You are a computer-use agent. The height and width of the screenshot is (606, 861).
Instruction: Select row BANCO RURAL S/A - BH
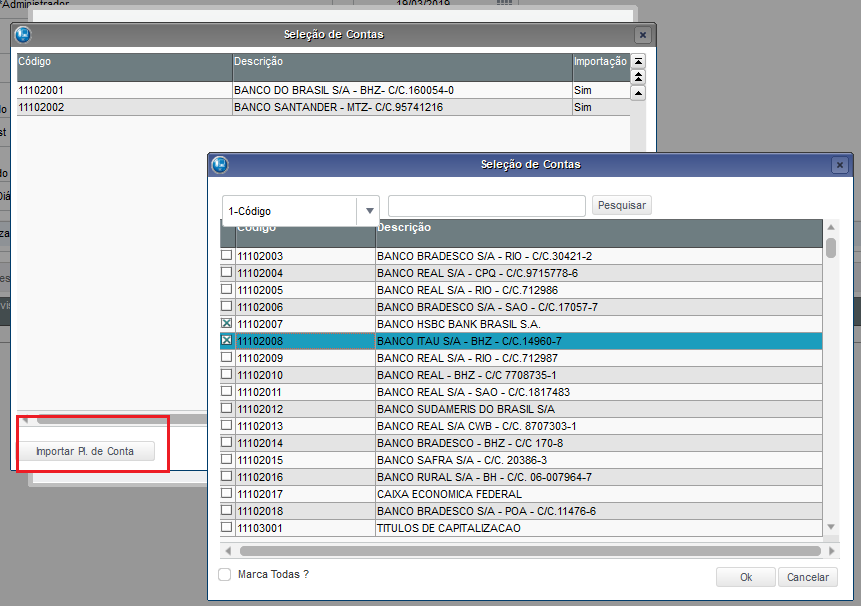coord(521,477)
